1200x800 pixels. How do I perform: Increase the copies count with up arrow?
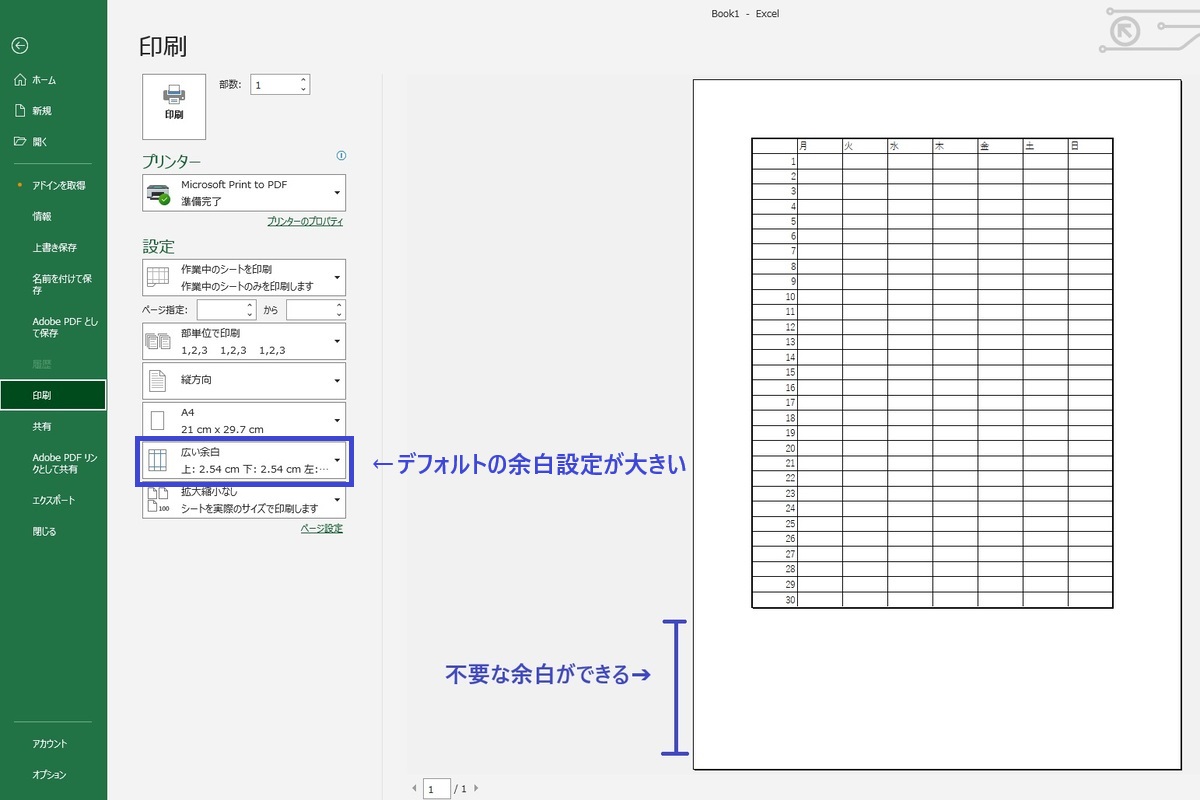pos(304,80)
